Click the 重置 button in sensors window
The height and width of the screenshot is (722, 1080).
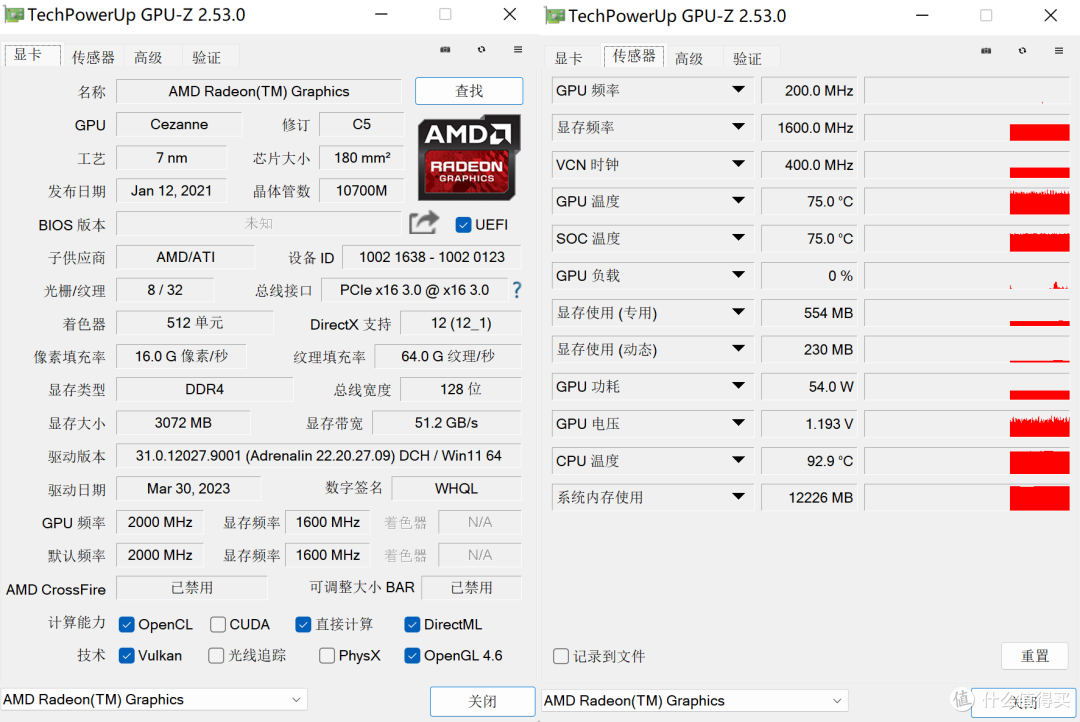[x=1035, y=656]
